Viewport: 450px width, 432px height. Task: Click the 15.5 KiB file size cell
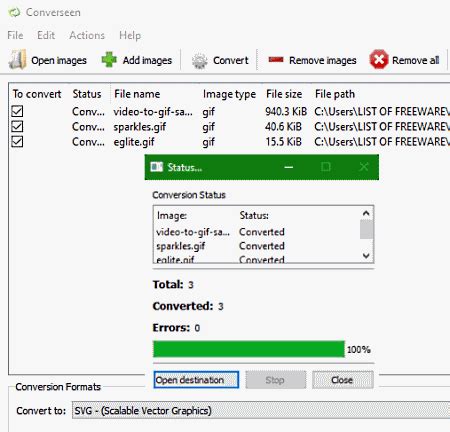coord(283,142)
